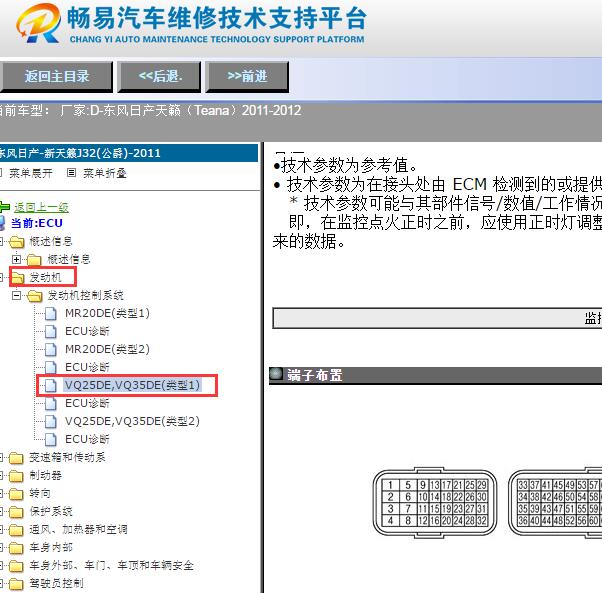Click the page icon beside MR20DE(类型1)
Image resolution: width=602 pixels, height=593 pixels.
click(51, 314)
